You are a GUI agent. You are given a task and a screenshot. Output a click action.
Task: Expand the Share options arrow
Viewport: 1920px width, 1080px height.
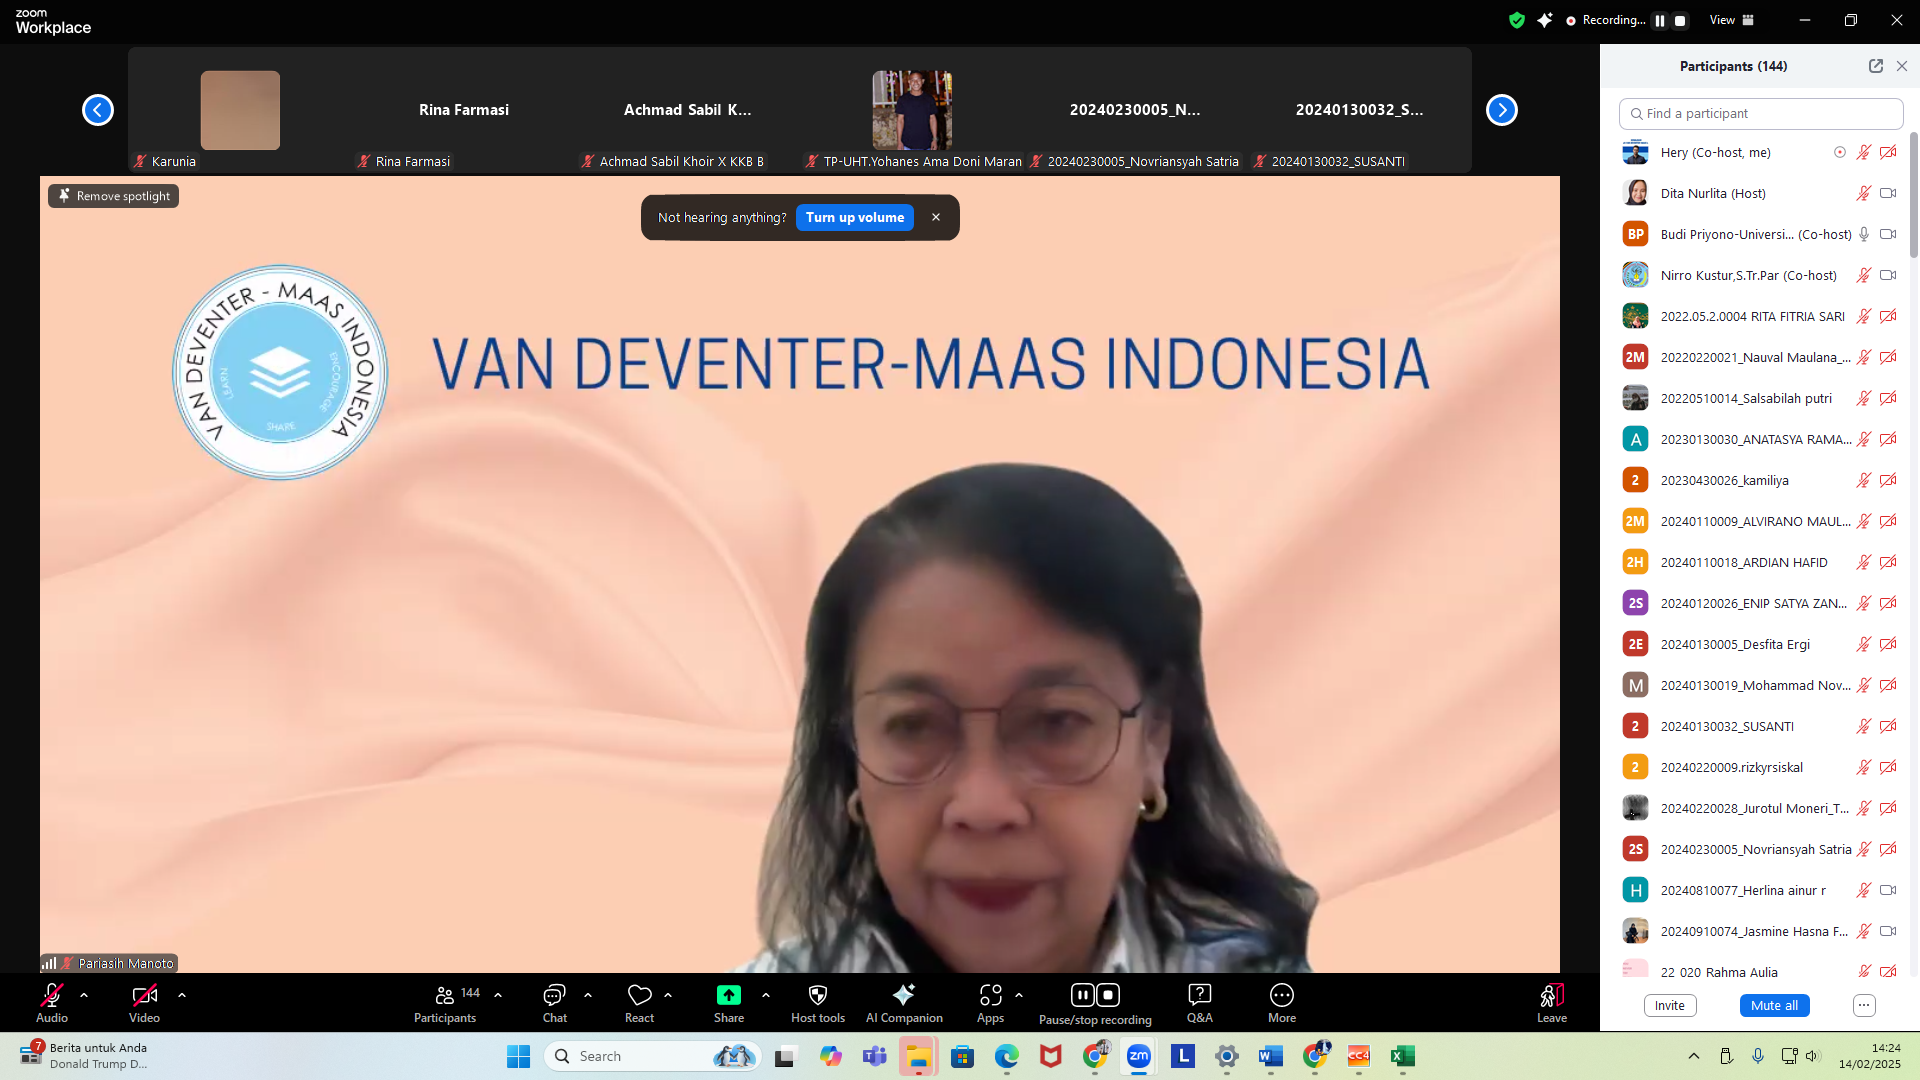[x=766, y=995]
